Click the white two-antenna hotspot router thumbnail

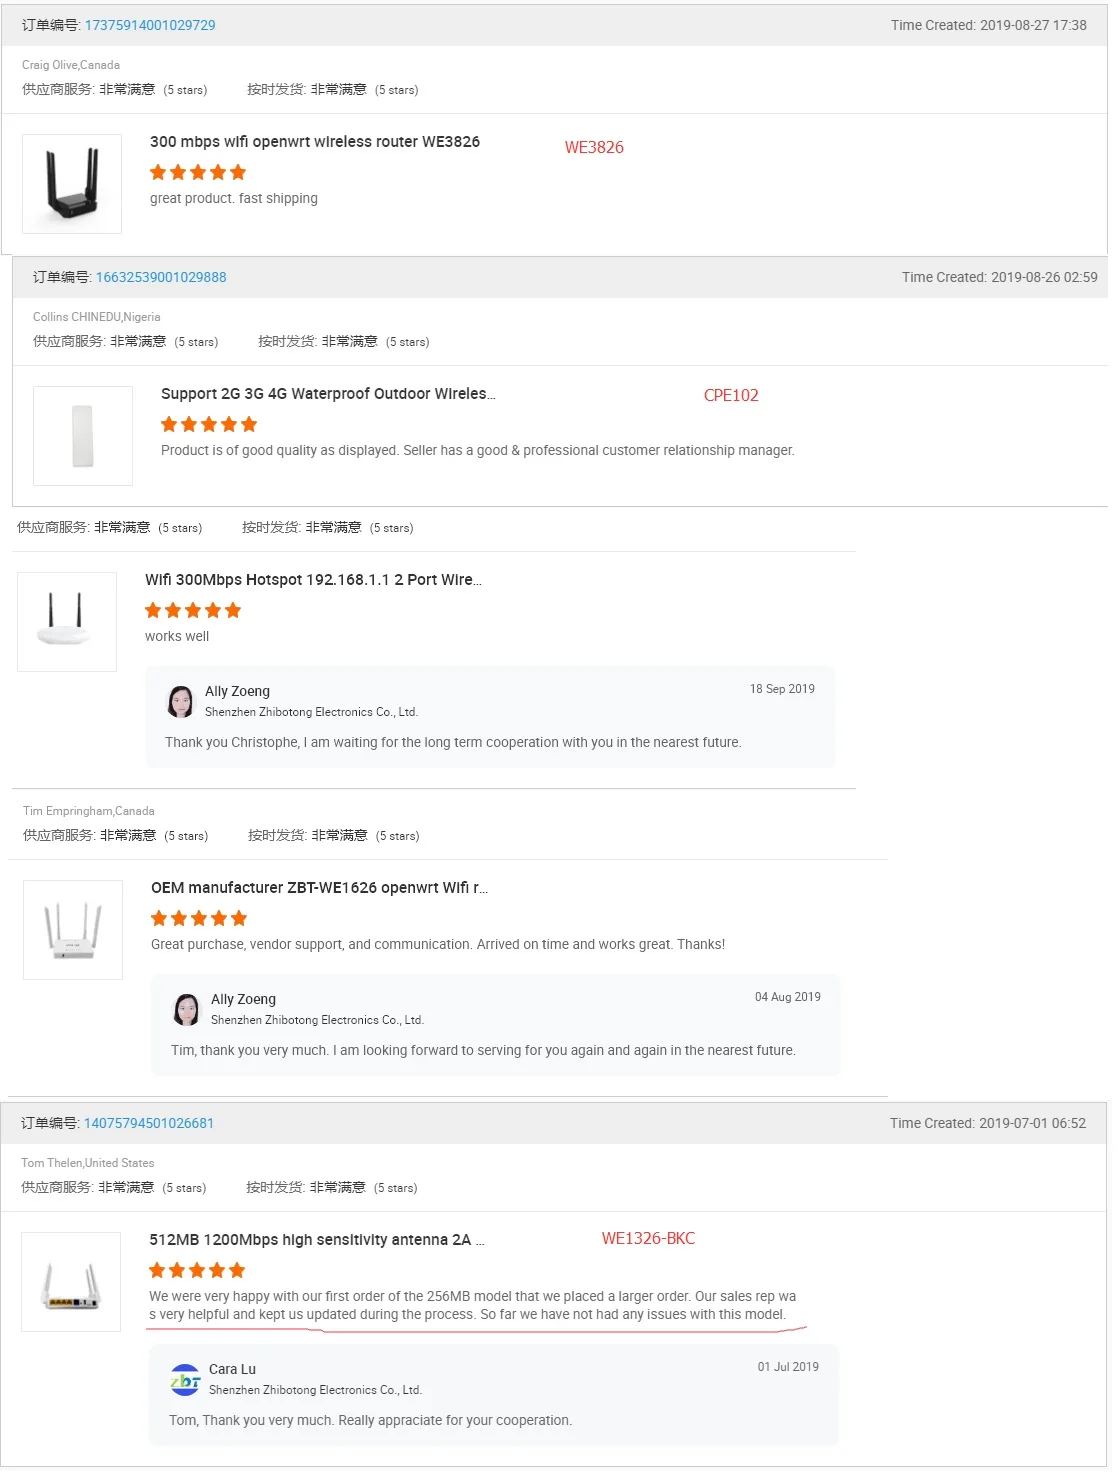coord(67,622)
